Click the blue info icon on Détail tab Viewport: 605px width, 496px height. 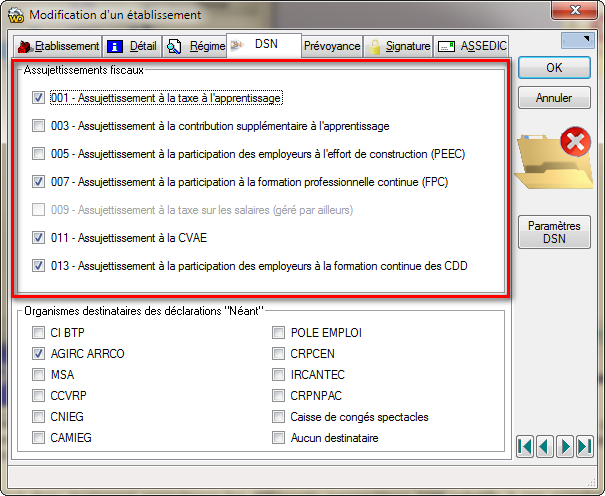[x=116, y=46]
